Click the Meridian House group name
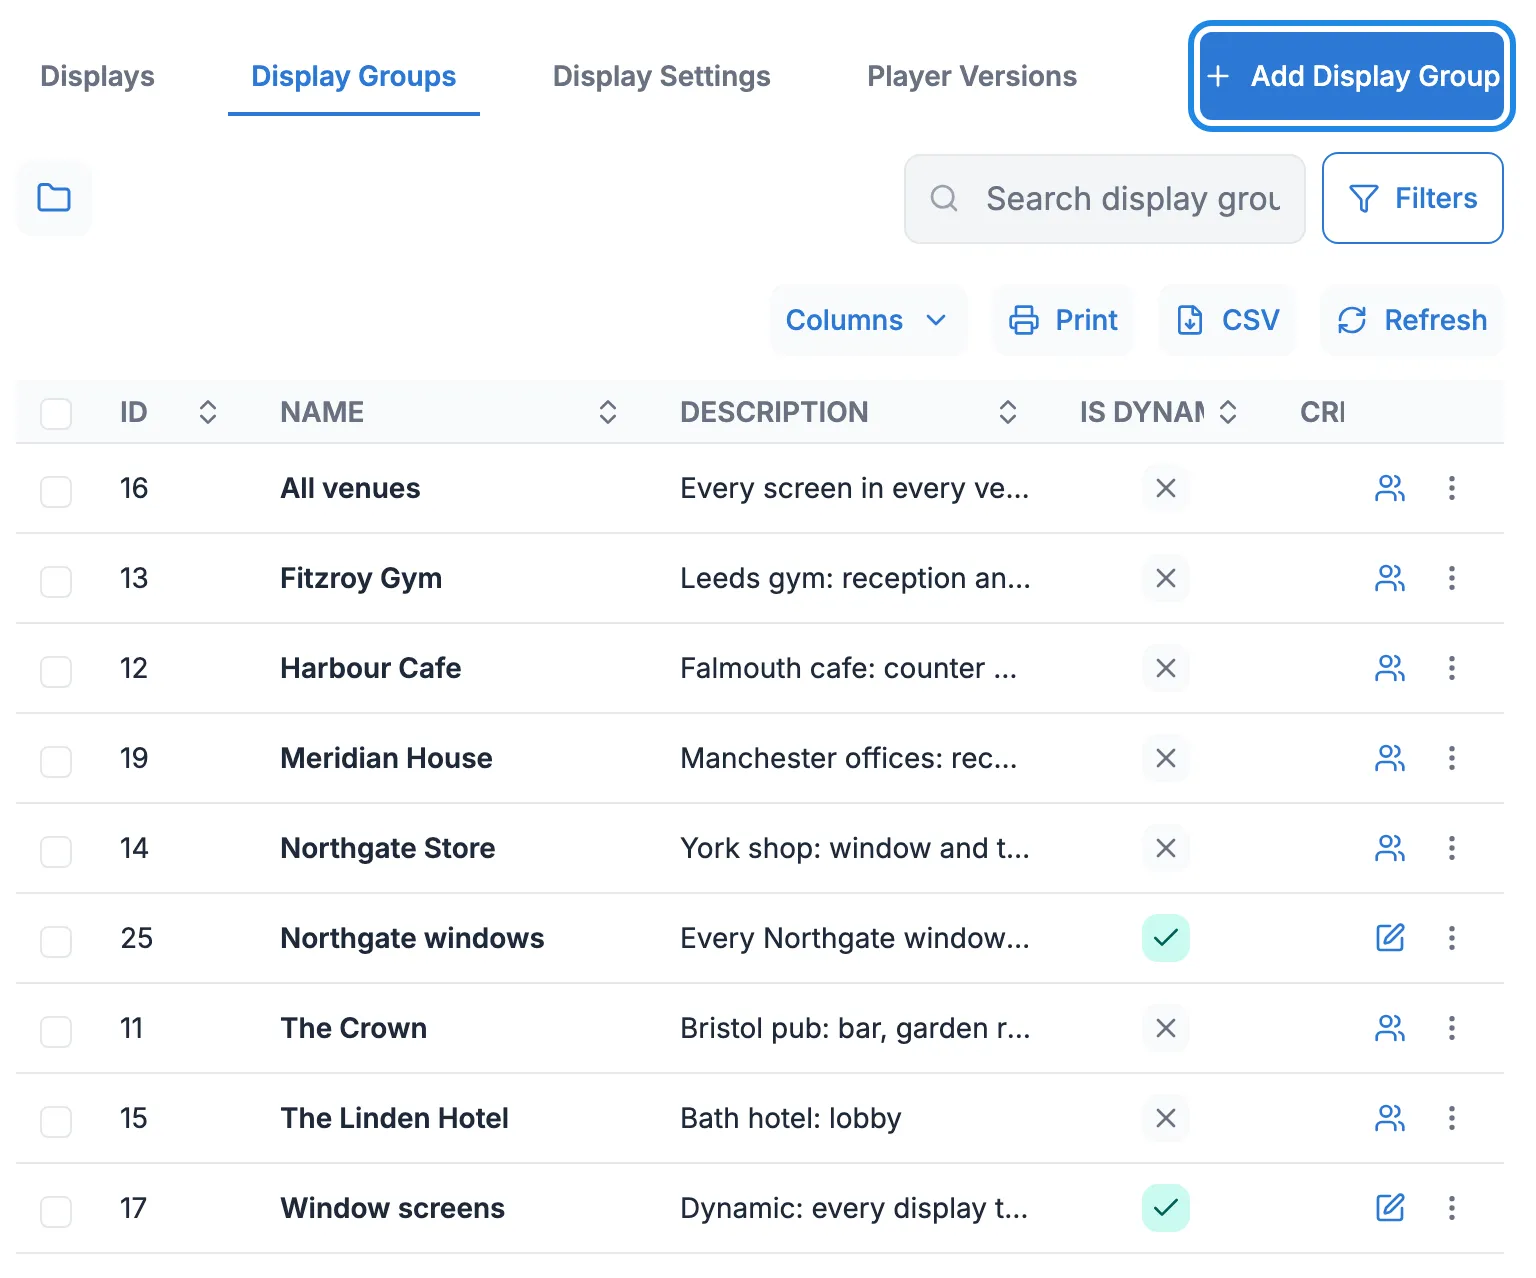Image resolution: width=1536 pixels, height=1278 pixels. (387, 758)
